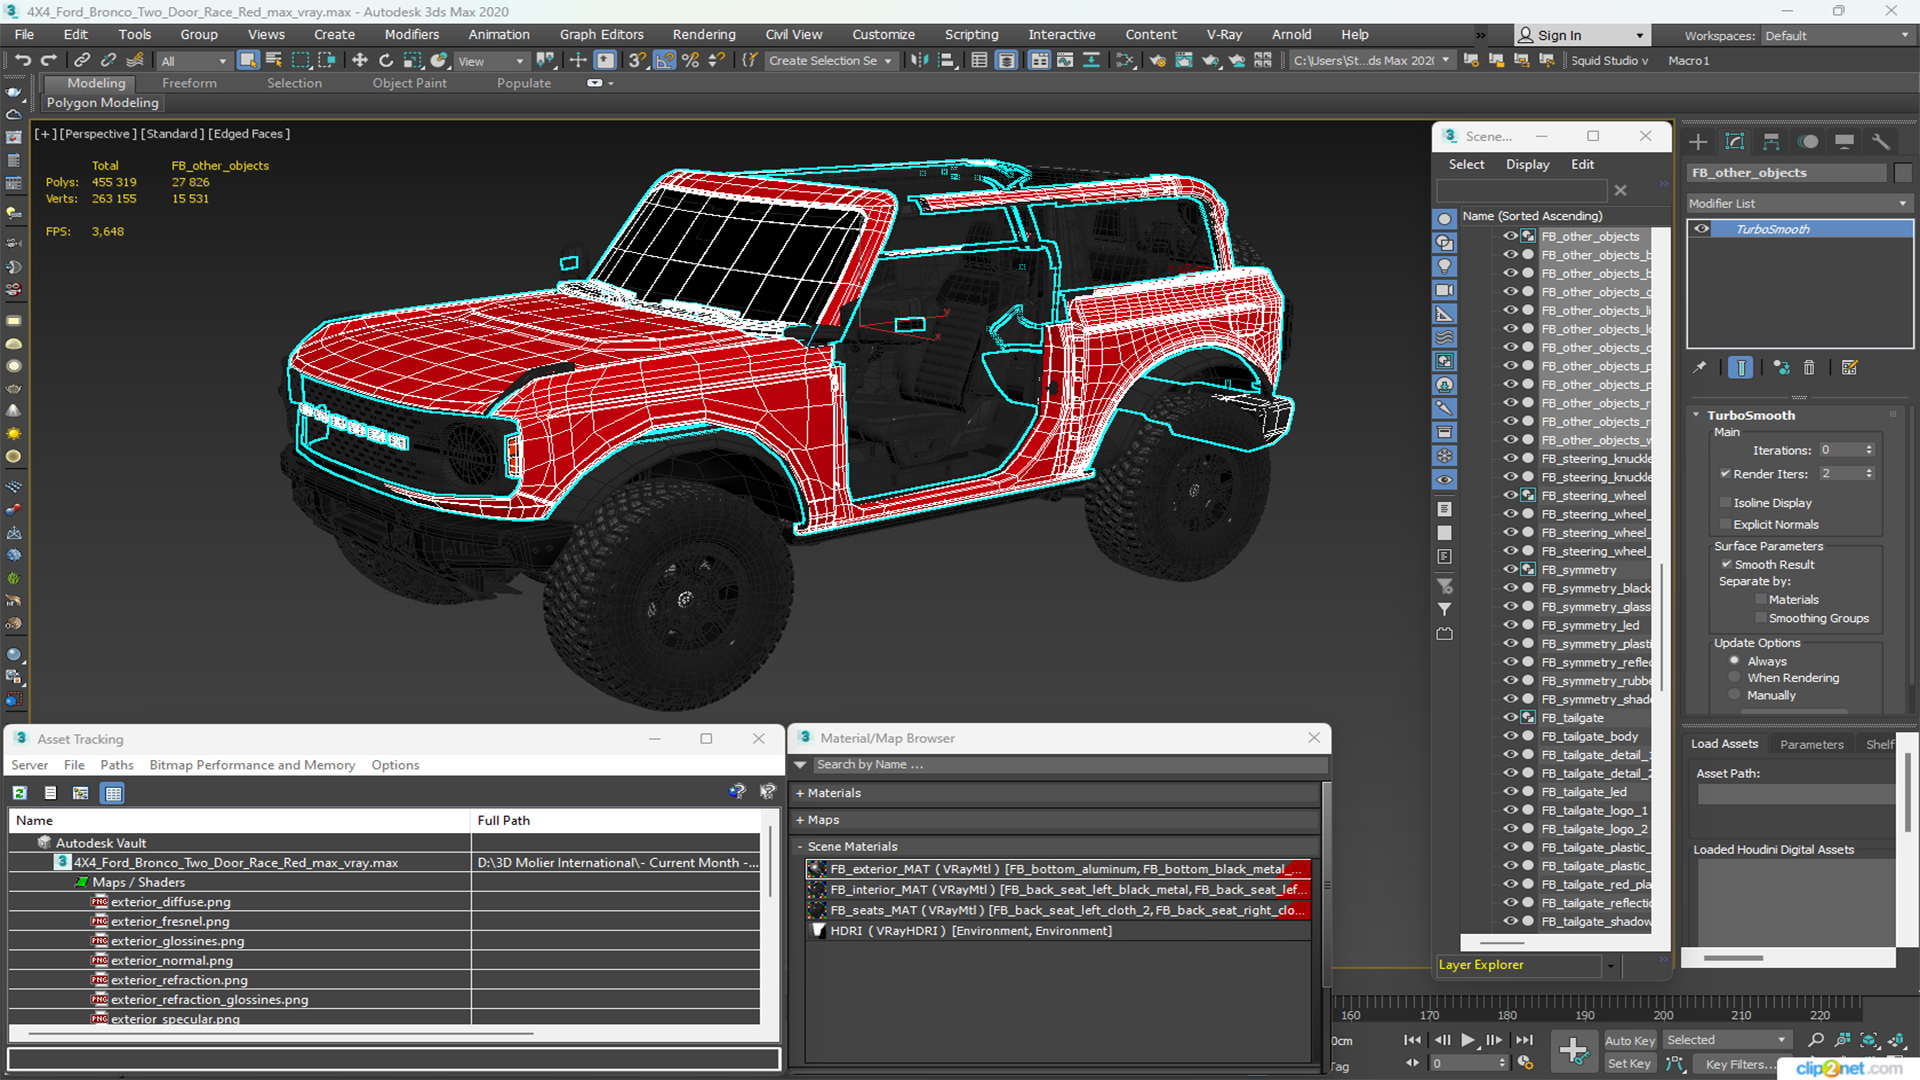This screenshot has width=1920, height=1080.
Task: Expand Materials group in Material/Map Browser
Action: click(x=800, y=793)
